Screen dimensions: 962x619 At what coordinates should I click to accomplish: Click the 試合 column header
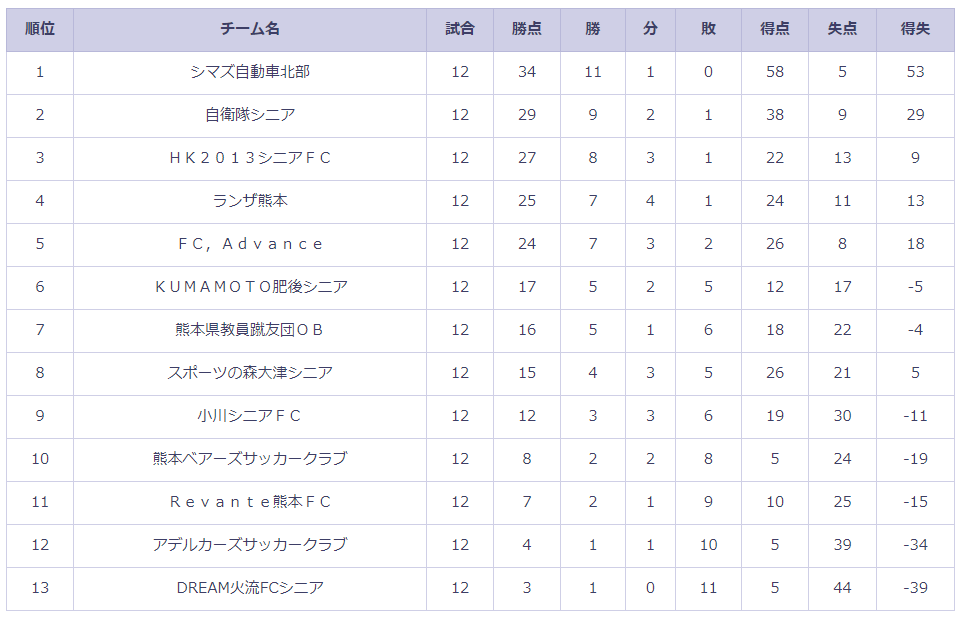(x=460, y=29)
